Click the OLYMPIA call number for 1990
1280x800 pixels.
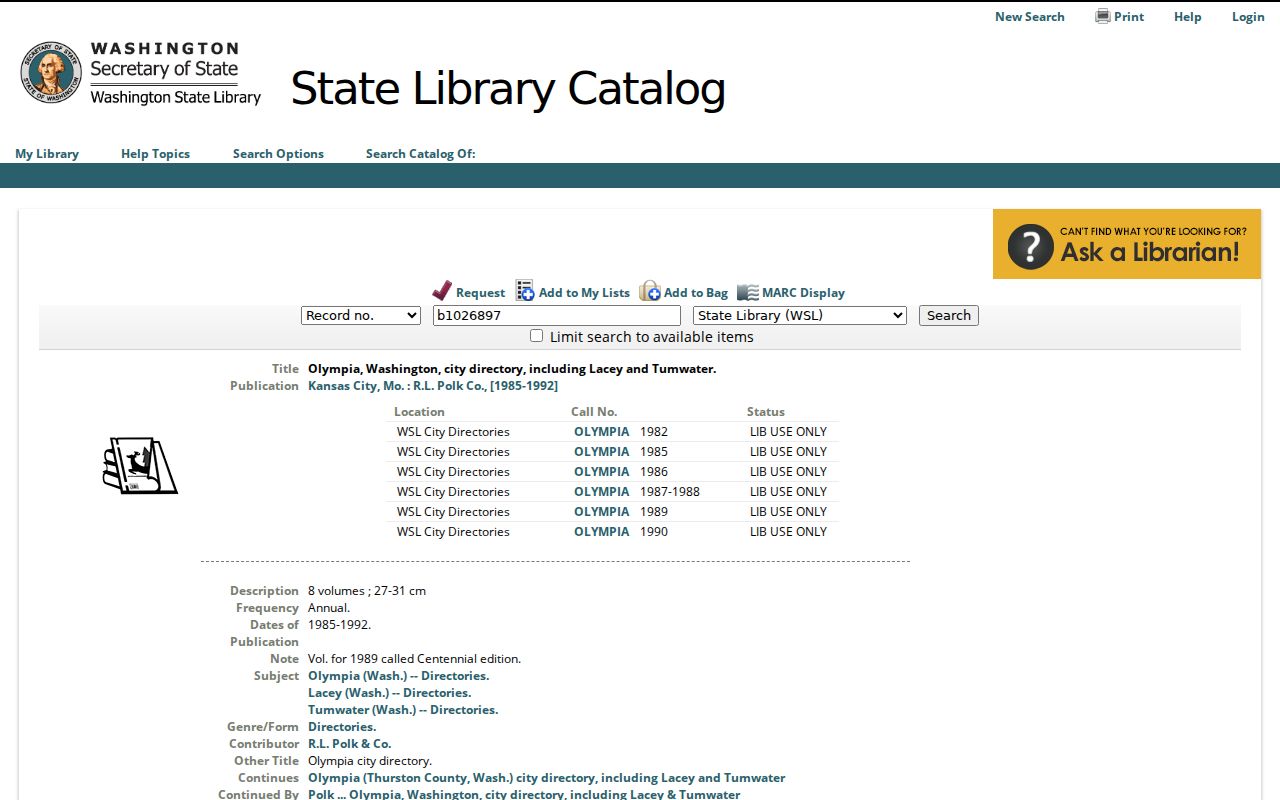602,532
